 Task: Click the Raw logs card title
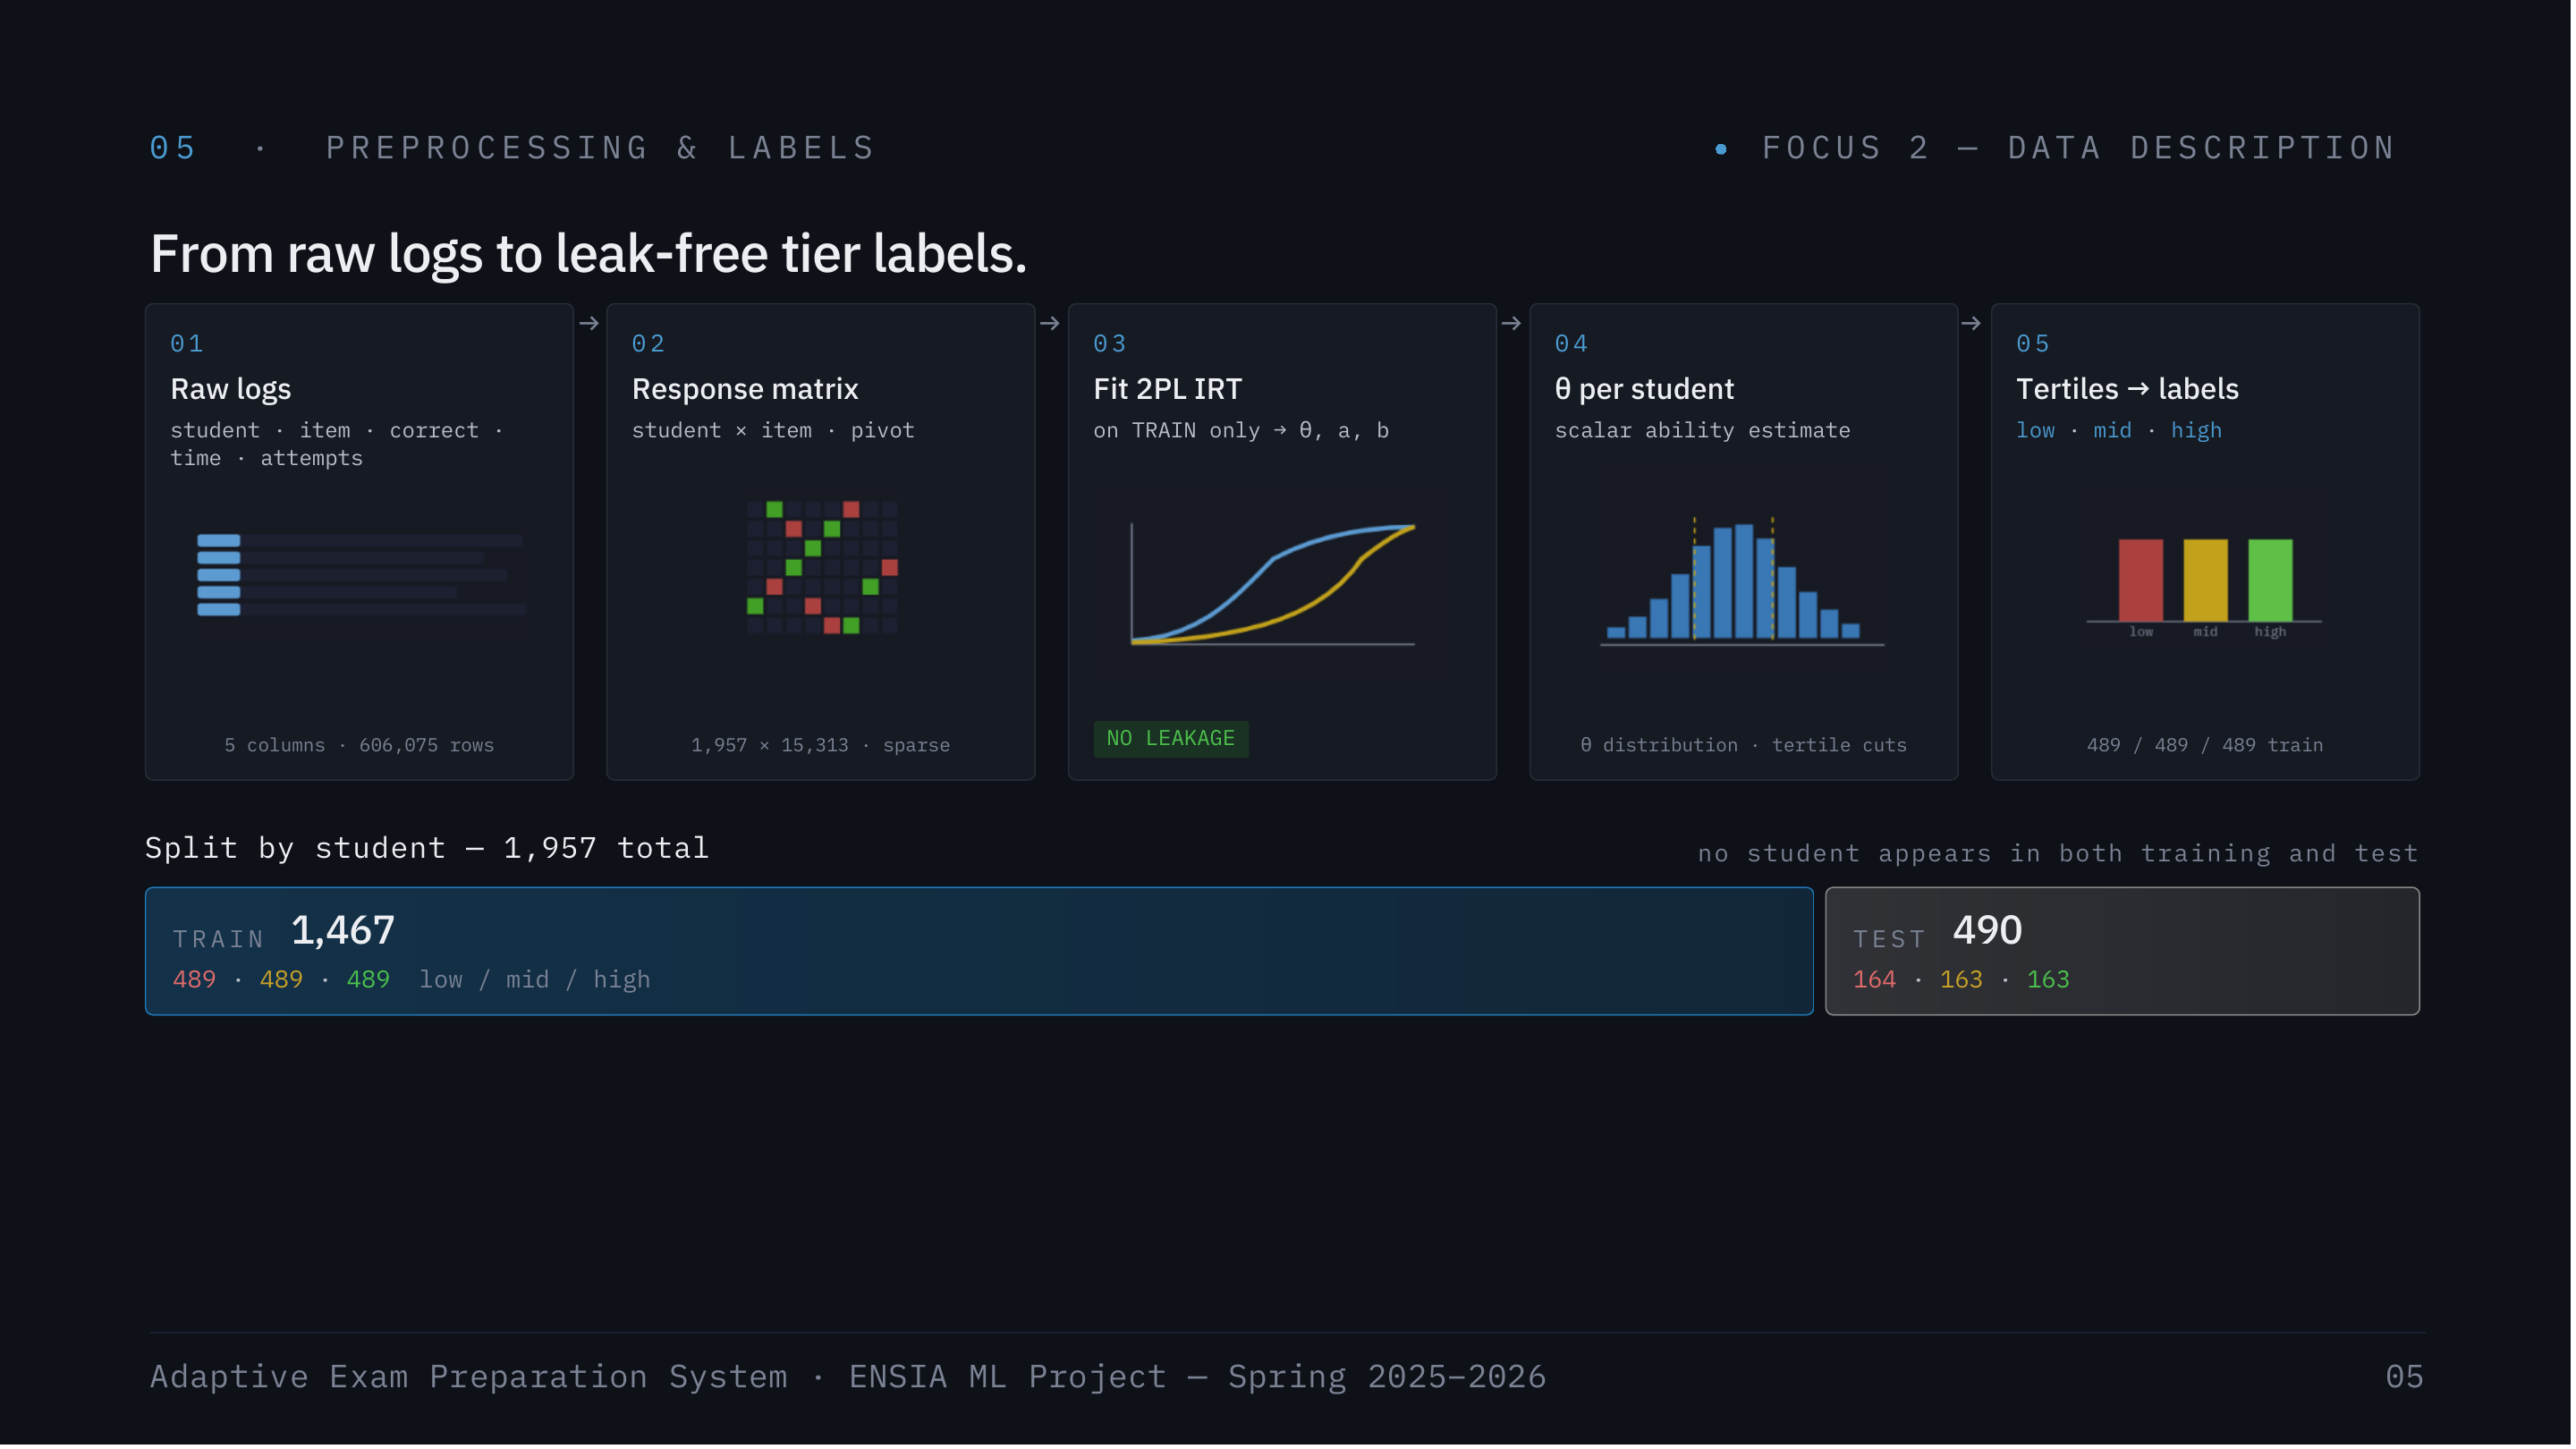pyautogui.click(x=231, y=389)
